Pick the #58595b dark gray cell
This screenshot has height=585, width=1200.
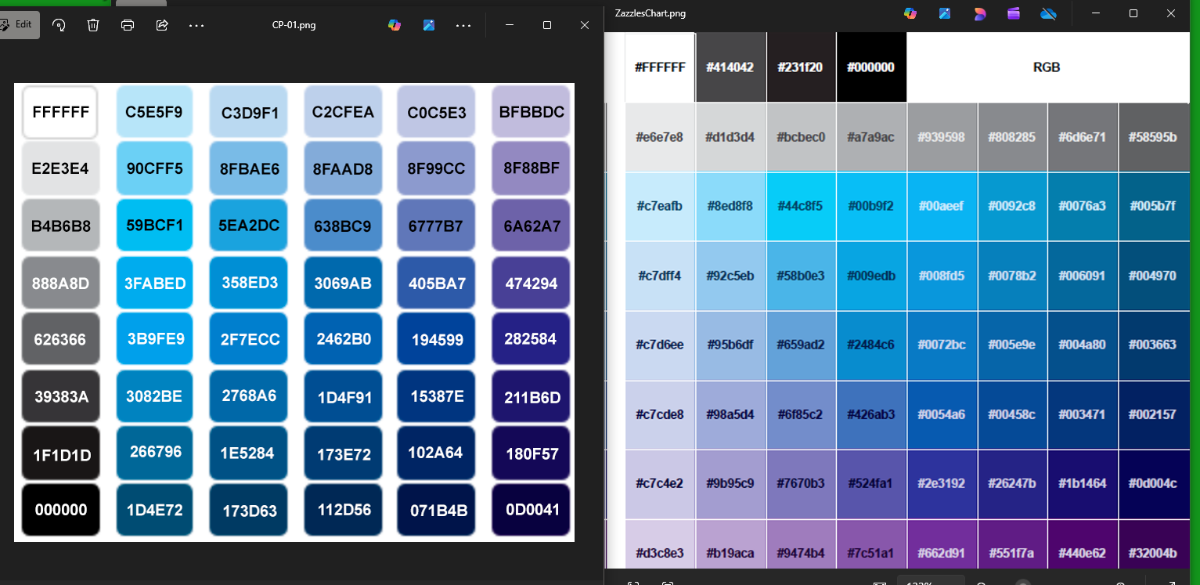pos(1153,137)
